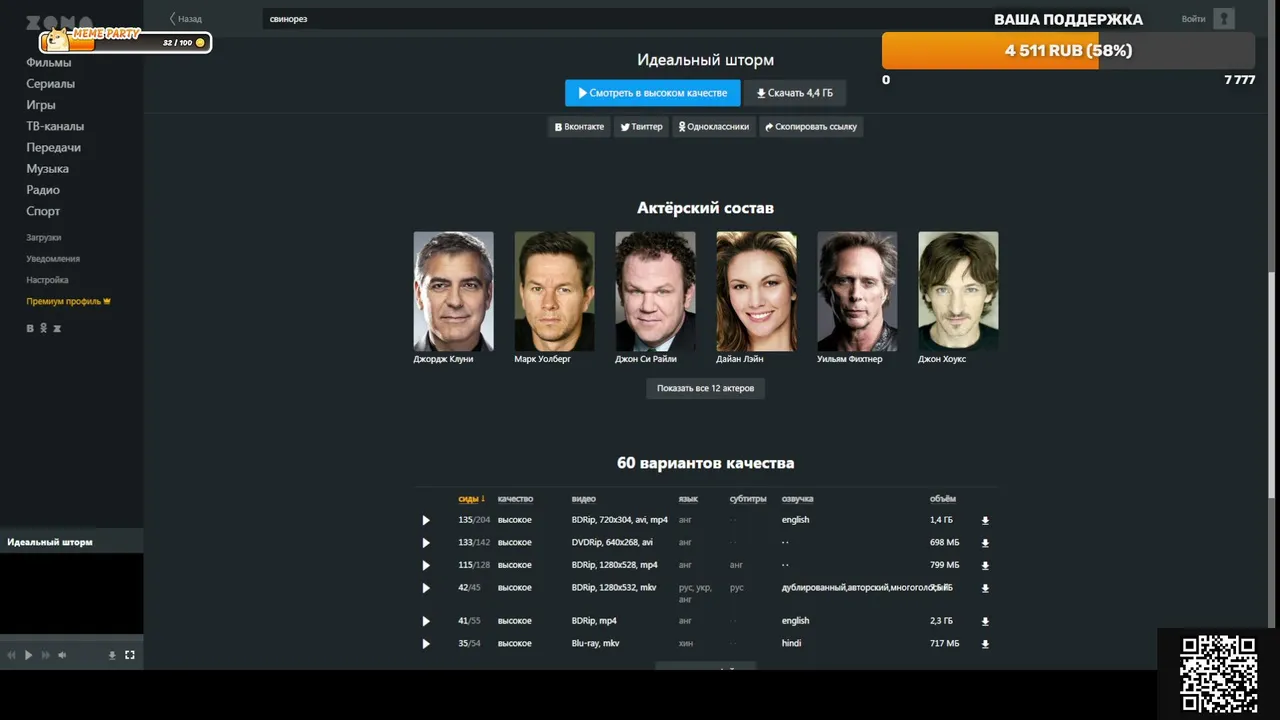Play the 1,4 ГБ BDRip 720x304 variant
Image resolution: width=1280 pixels, height=720 pixels.
point(426,520)
